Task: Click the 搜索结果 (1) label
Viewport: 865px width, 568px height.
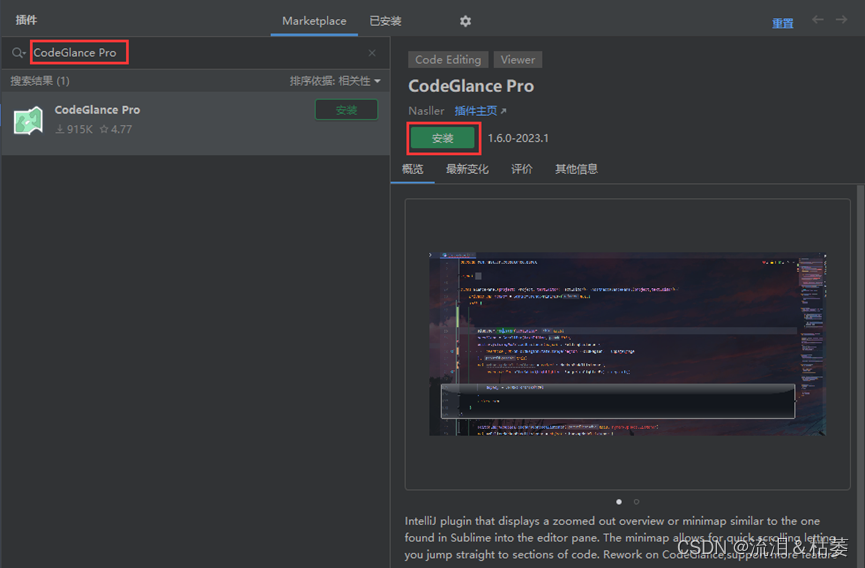Action: (40, 81)
